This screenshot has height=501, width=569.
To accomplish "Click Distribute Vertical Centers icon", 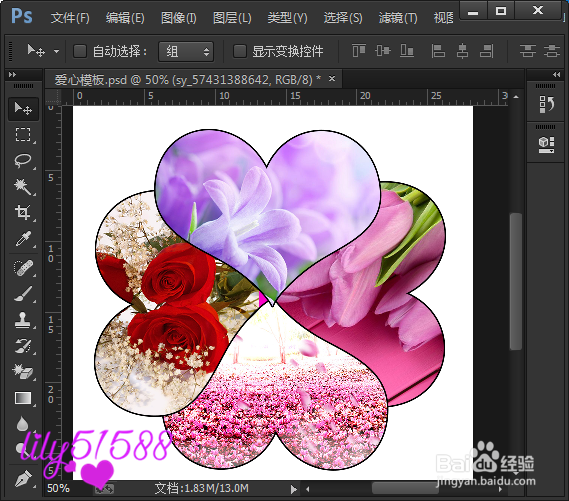I will 552,51.
